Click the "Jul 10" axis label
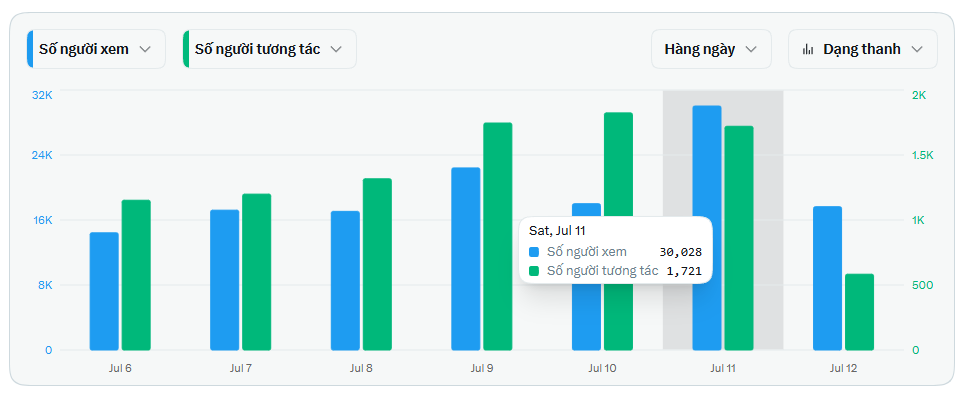Image resolution: width=963 pixels, height=394 pixels. tap(602, 369)
